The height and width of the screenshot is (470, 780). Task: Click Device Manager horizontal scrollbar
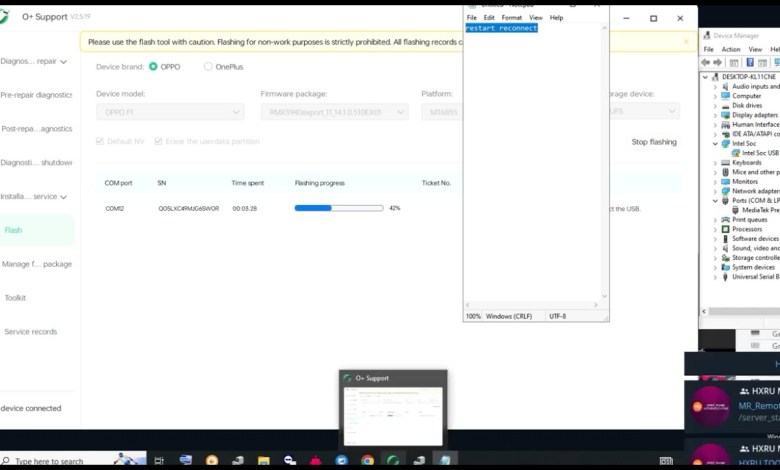(x=741, y=312)
